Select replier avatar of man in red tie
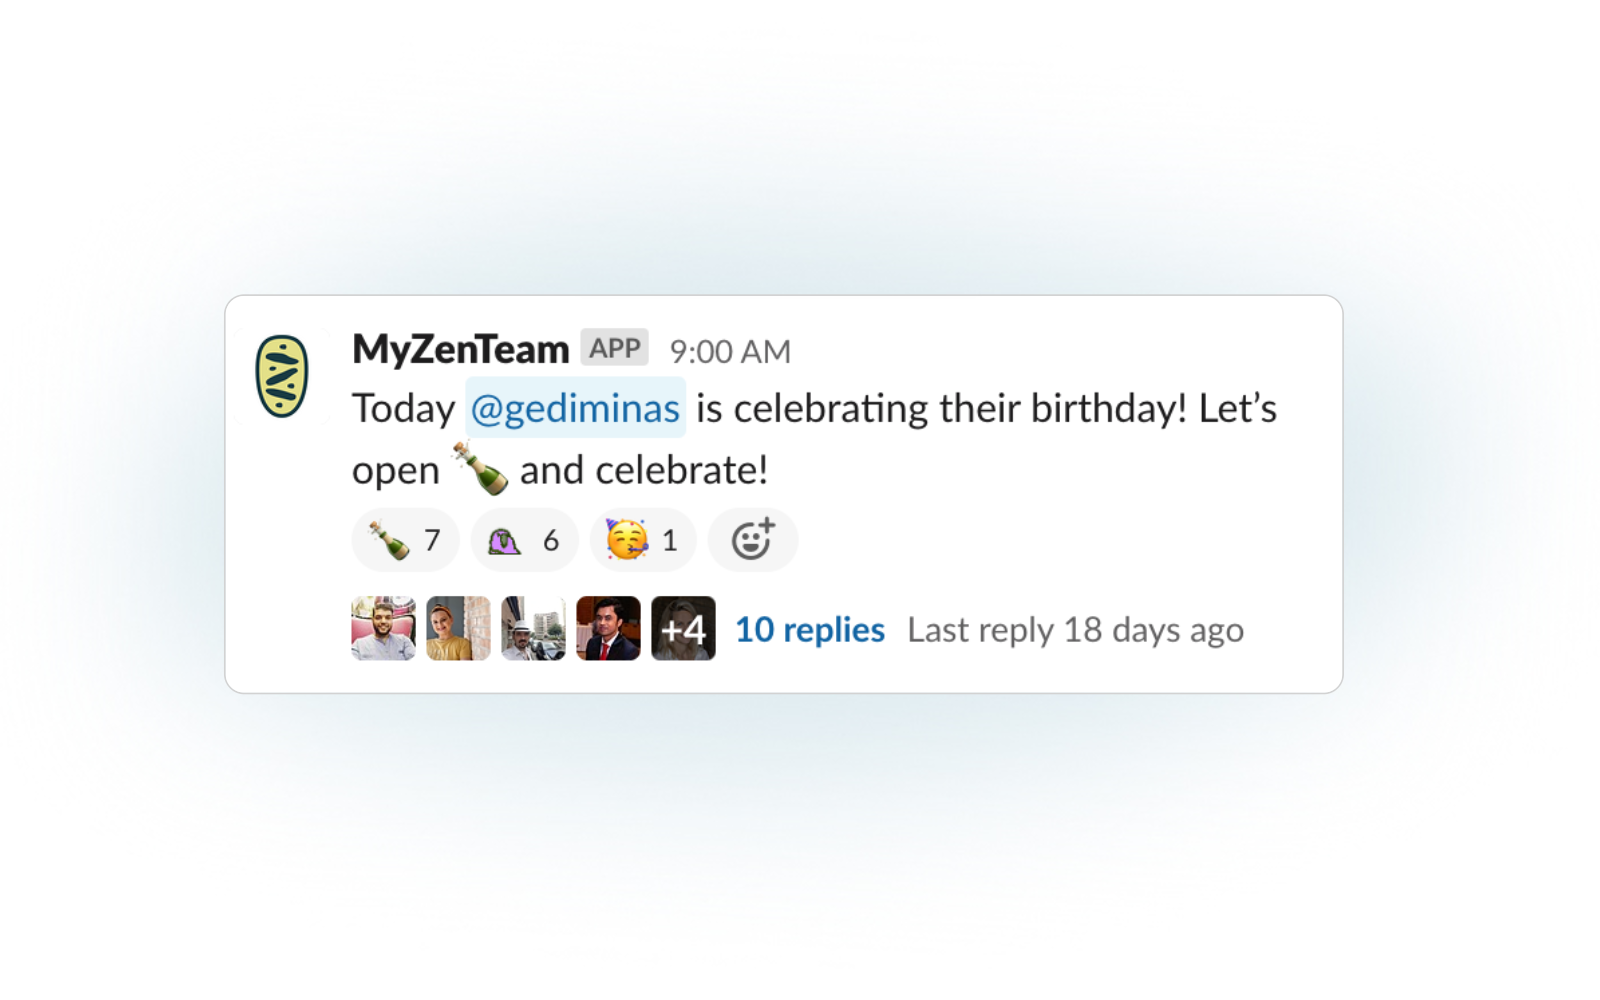This screenshot has width=1600, height=1000. point(608,628)
